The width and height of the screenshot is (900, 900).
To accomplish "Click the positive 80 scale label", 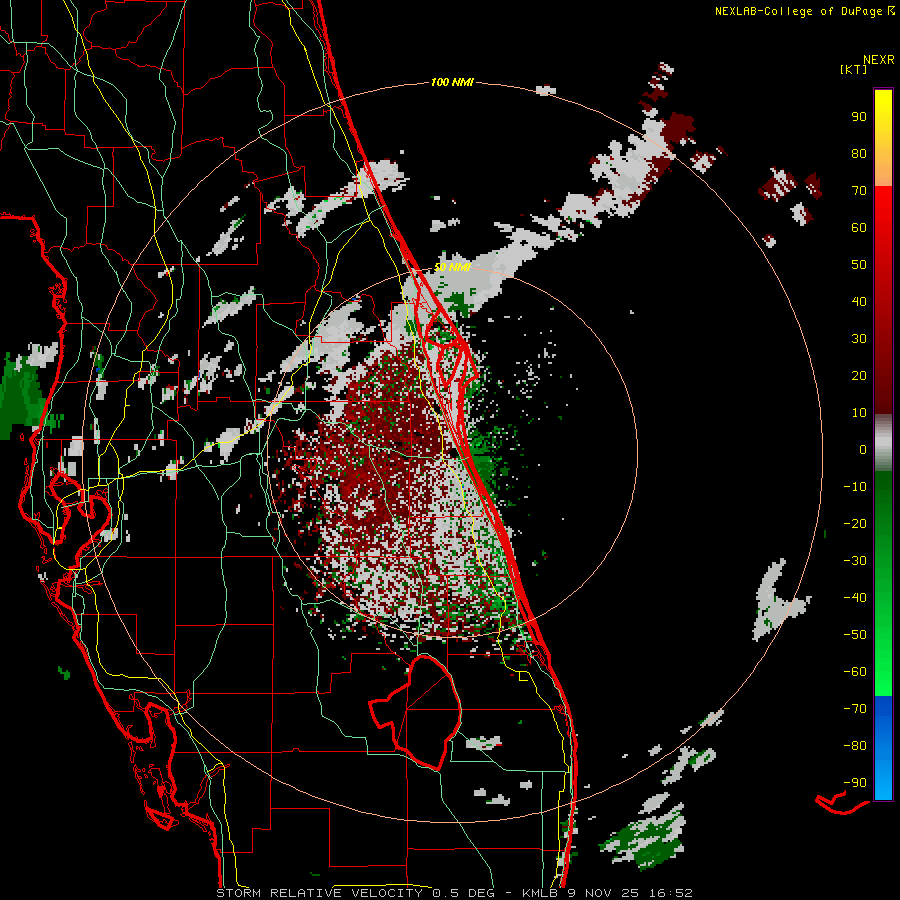I will (x=859, y=154).
